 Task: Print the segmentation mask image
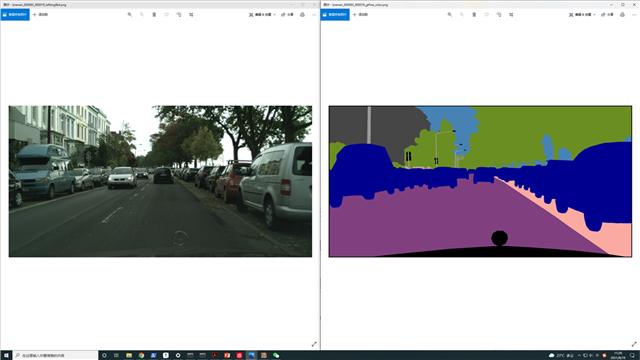[x=622, y=15]
